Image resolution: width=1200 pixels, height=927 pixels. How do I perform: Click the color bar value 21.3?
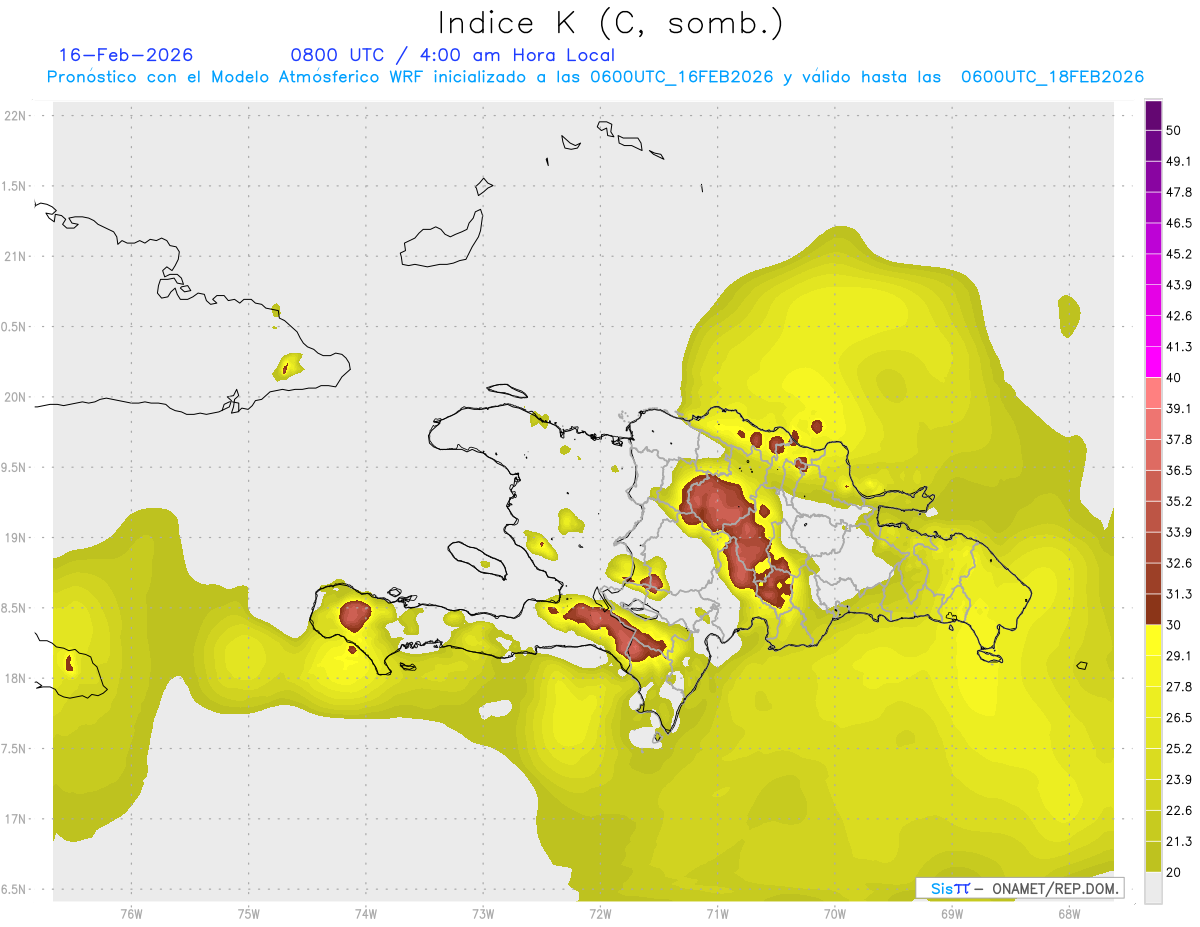(1179, 842)
